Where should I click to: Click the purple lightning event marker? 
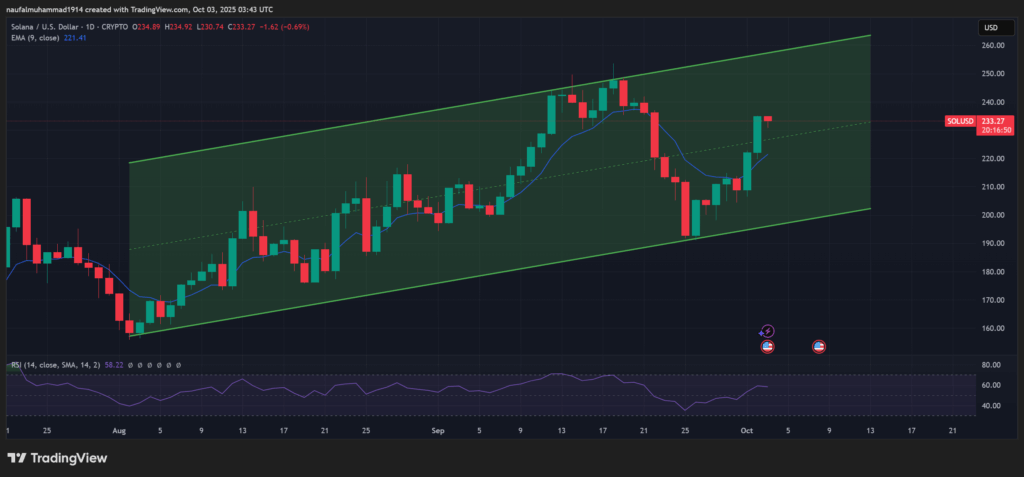(x=768, y=331)
